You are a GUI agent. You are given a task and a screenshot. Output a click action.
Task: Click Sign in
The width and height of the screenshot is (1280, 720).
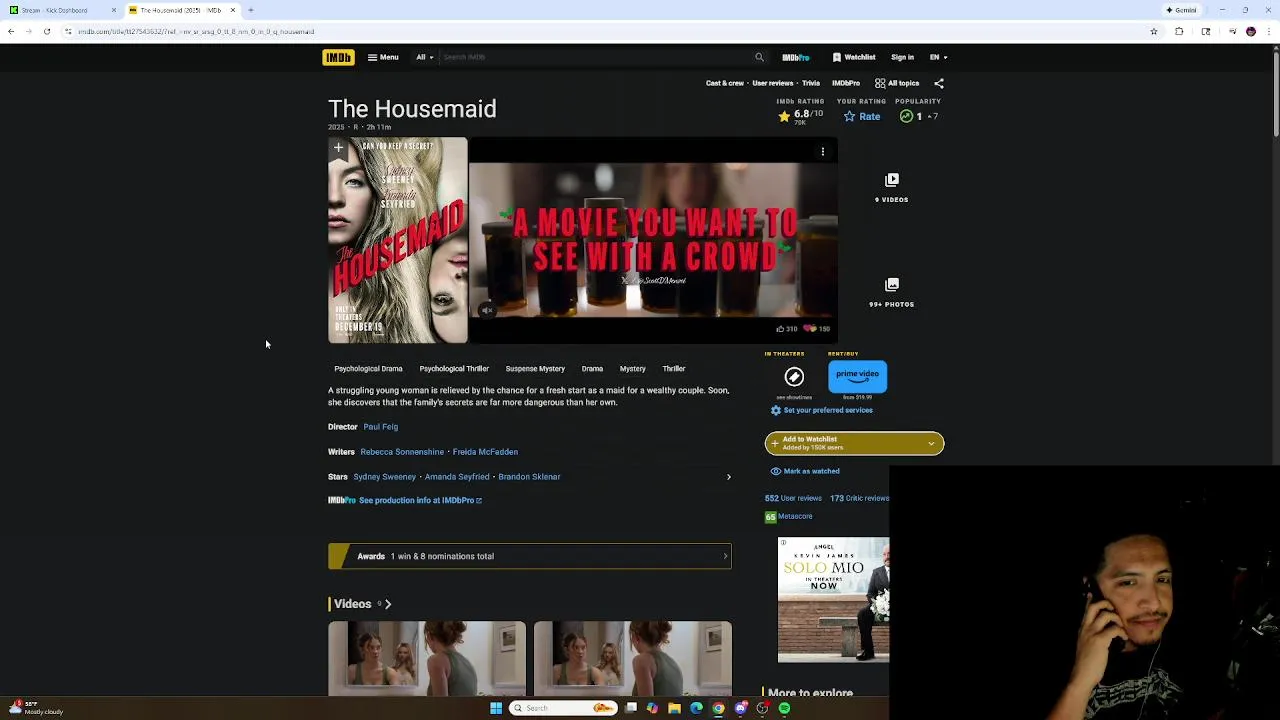[902, 57]
